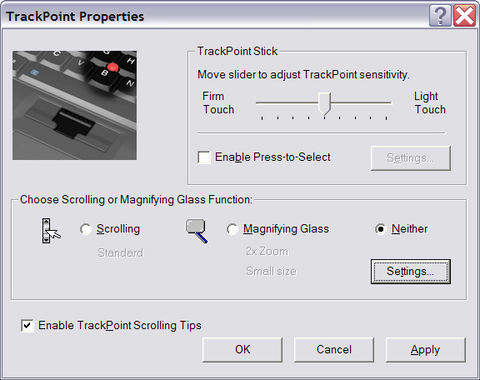Click the greyed 2x Zoom text
The image size is (480, 380).
click(x=267, y=251)
